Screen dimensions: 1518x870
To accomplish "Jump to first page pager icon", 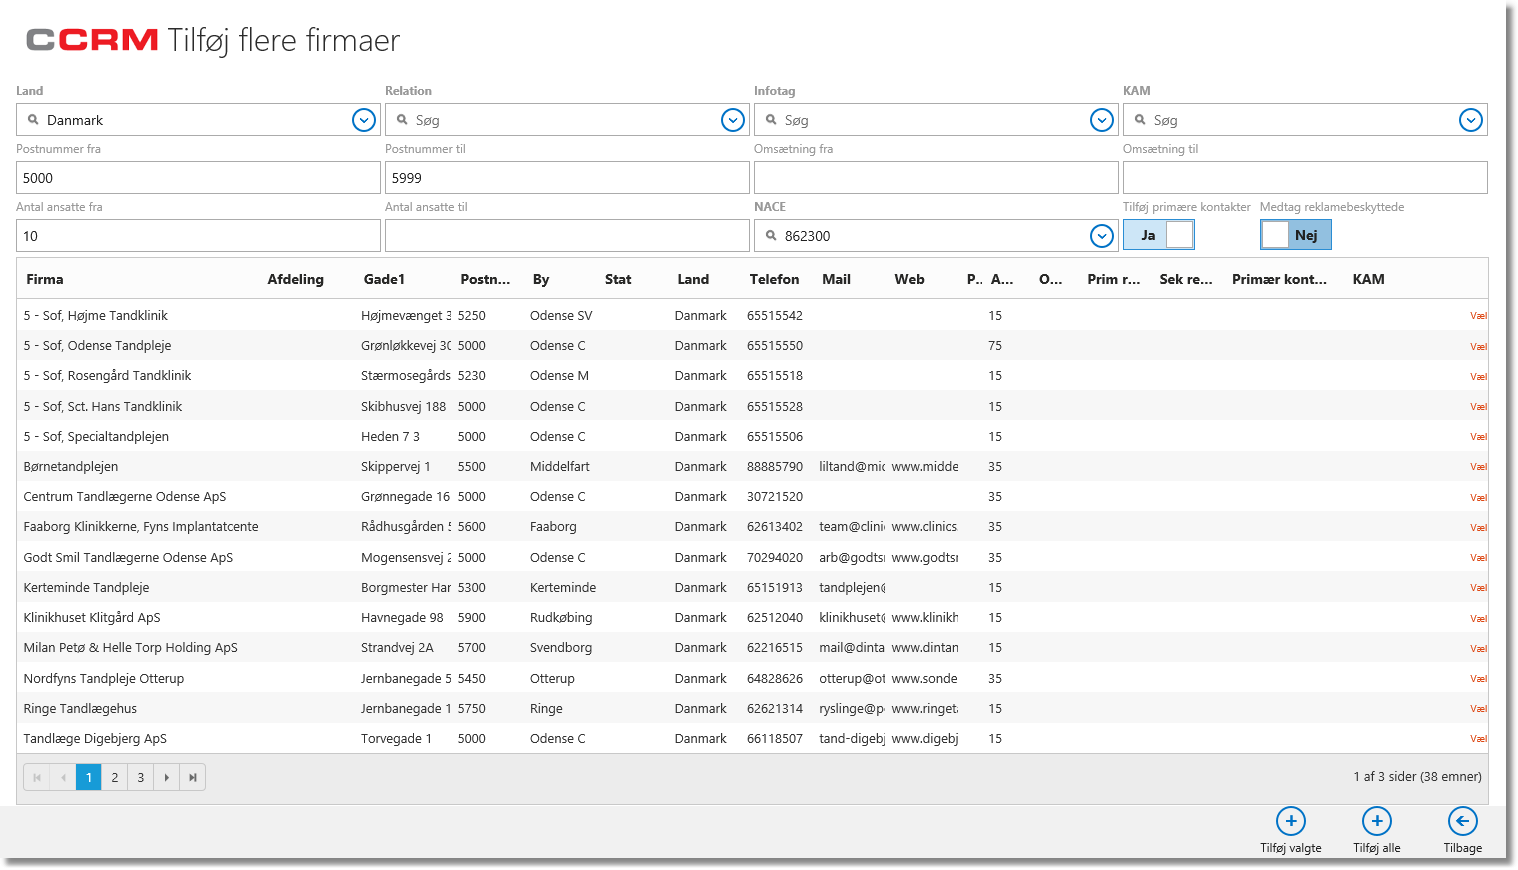I will (x=37, y=777).
